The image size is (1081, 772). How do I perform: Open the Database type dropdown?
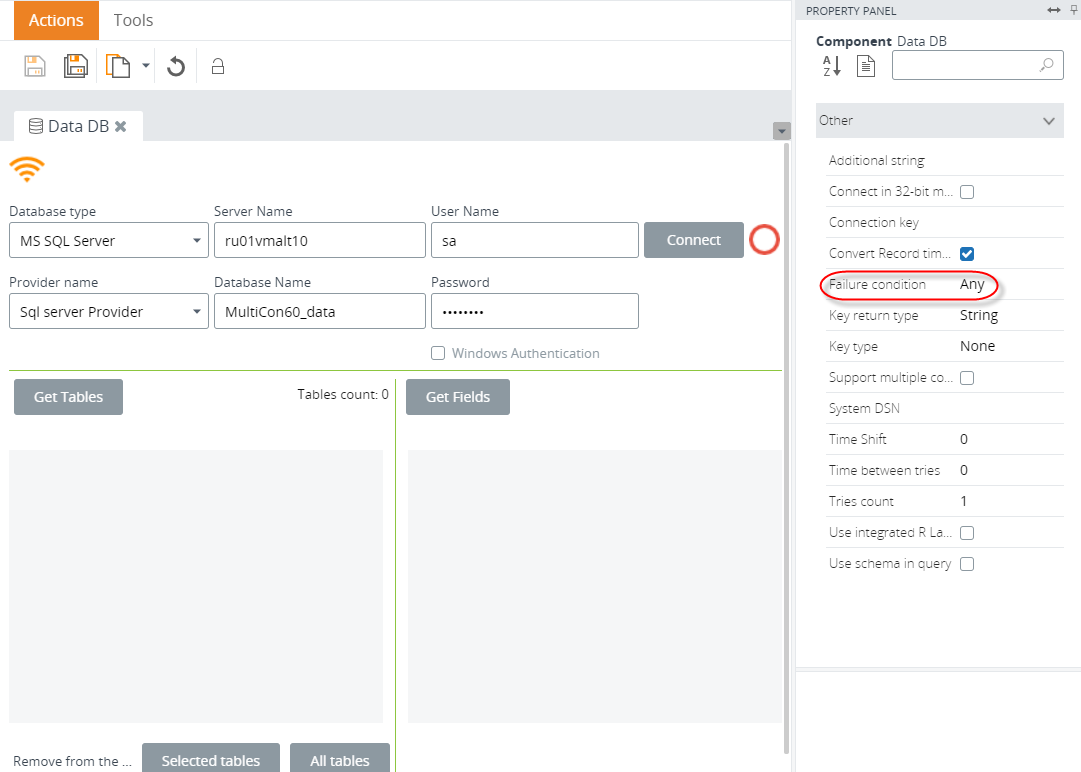coord(108,241)
